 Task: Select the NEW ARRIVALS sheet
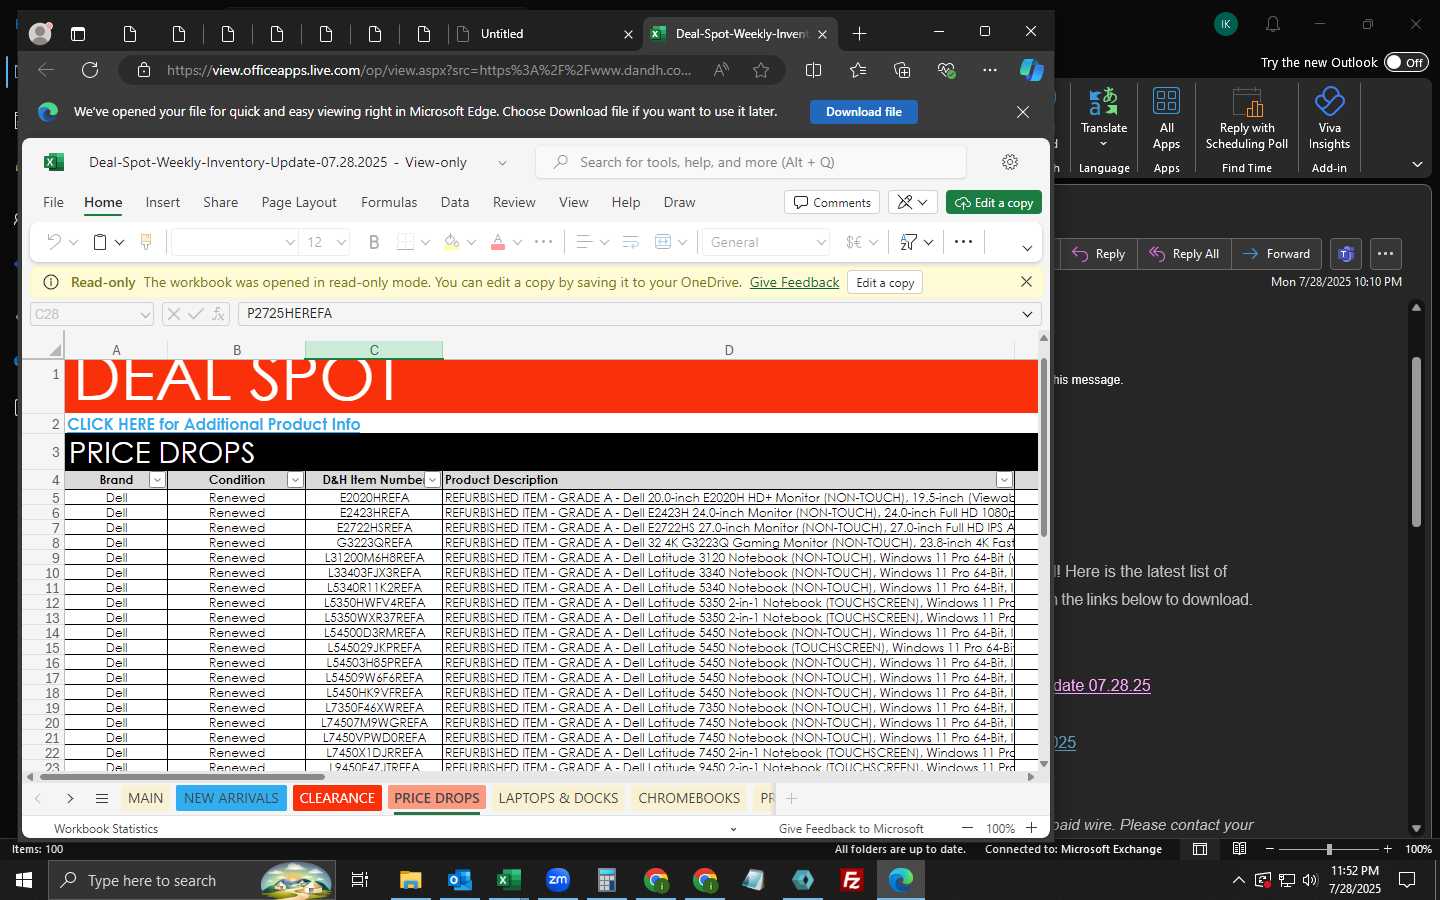pos(231,798)
